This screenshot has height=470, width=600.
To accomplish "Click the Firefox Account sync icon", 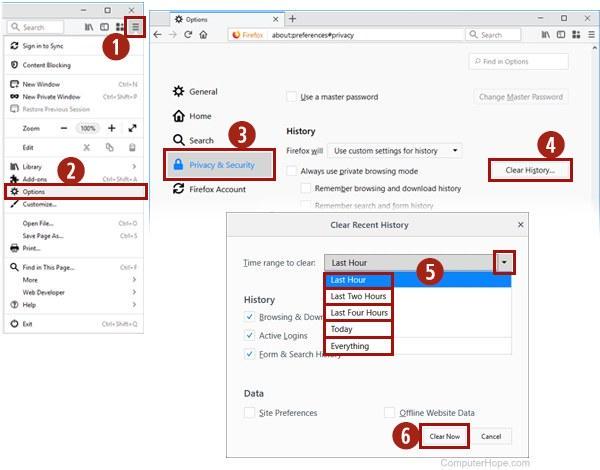I will click(x=178, y=189).
